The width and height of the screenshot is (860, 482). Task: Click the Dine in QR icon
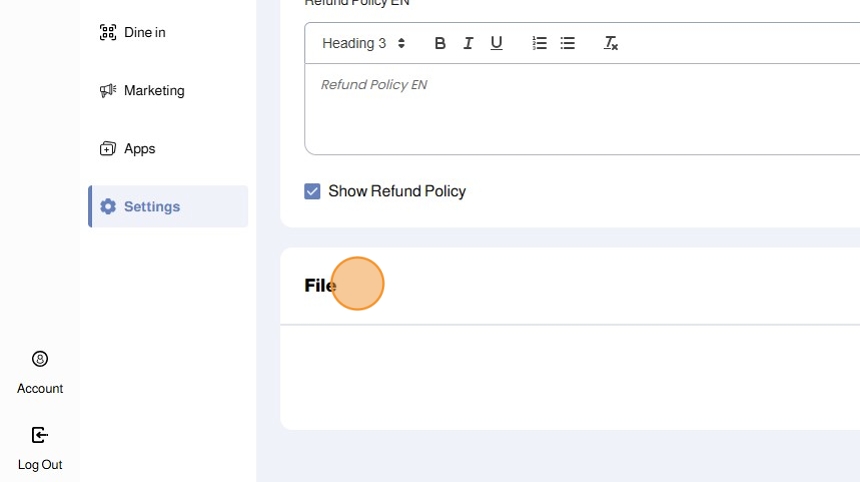click(x=108, y=32)
